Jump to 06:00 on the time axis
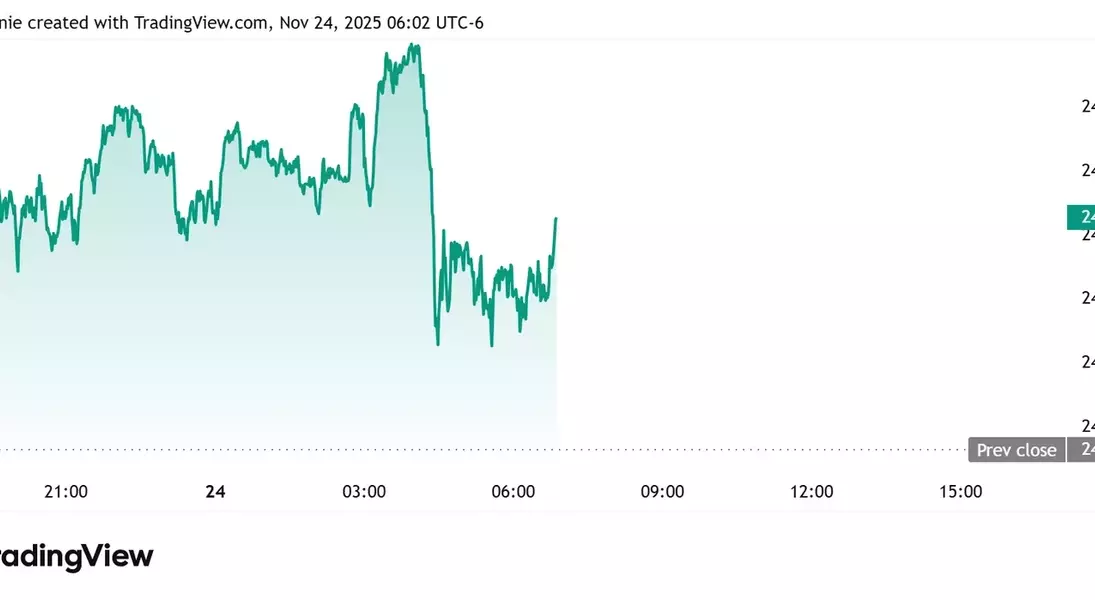 click(x=513, y=491)
